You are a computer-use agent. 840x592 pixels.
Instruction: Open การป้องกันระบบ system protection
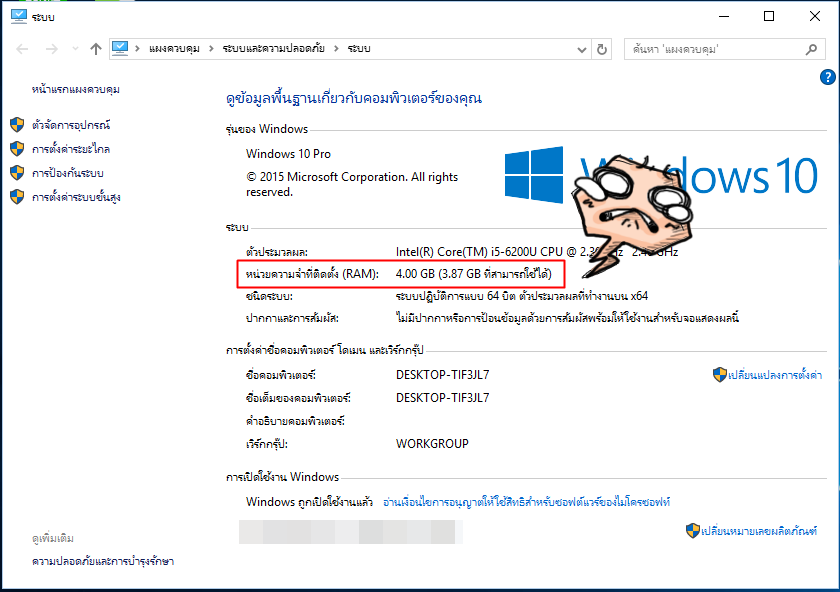tap(68, 173)
